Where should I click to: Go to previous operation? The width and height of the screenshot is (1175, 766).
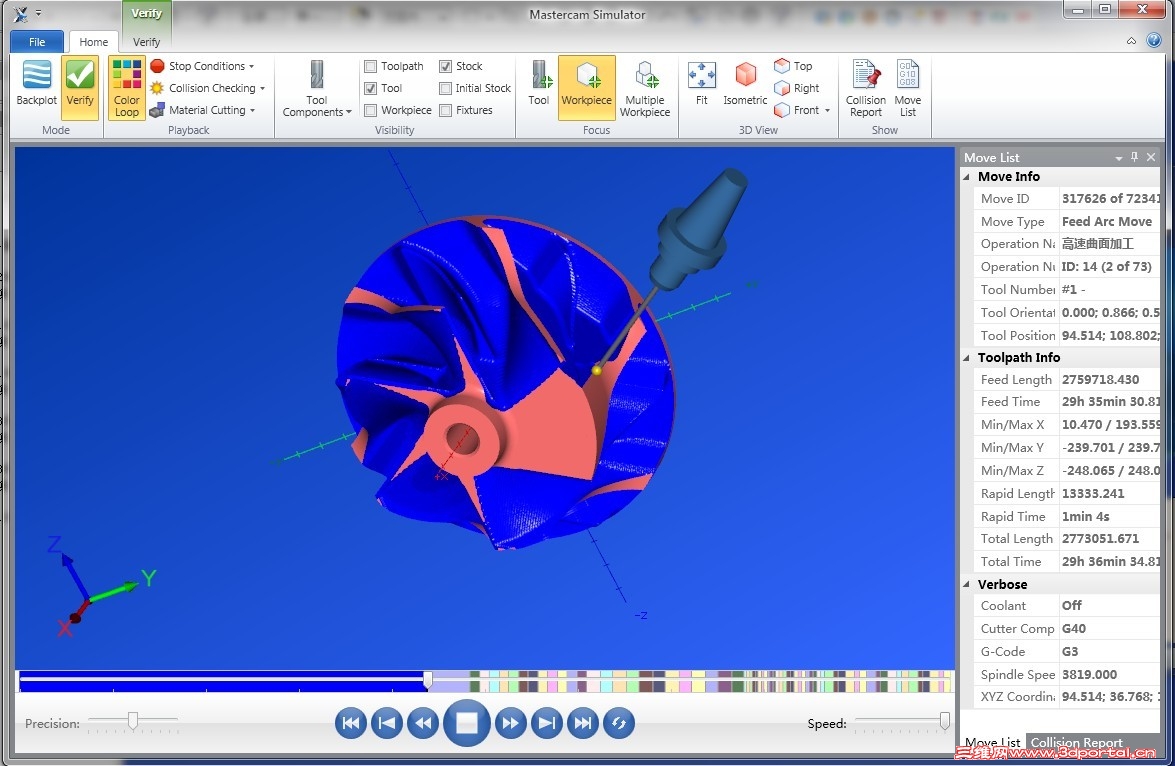point(387,723)
